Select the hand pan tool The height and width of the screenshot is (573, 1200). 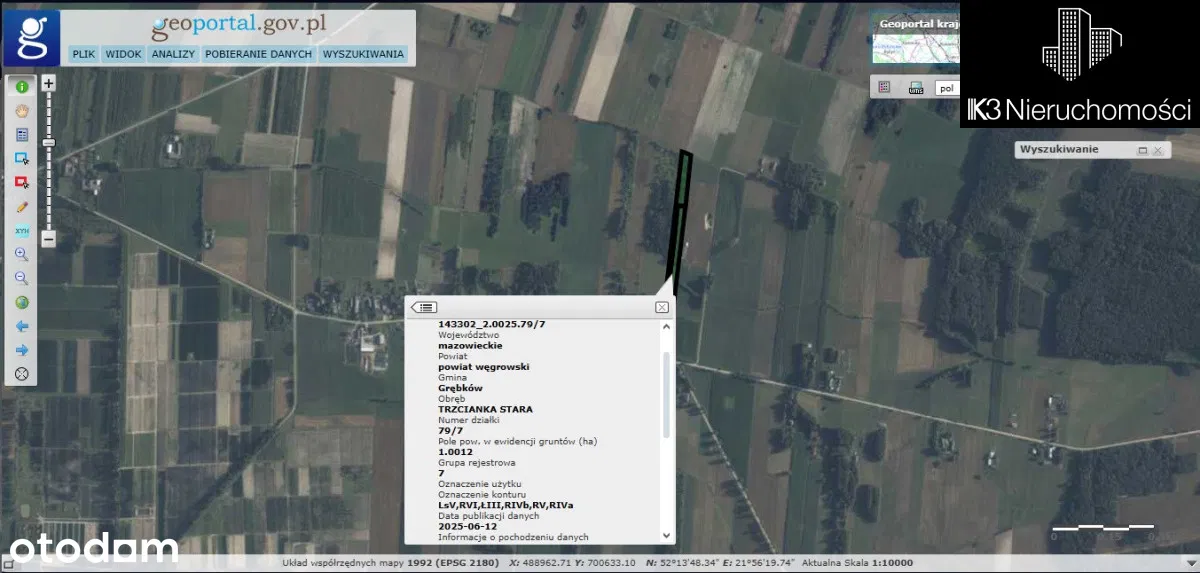click(x=21, y=111)
